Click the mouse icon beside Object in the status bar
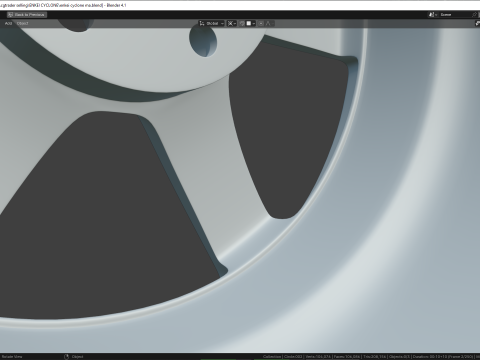 pos(66,357)
